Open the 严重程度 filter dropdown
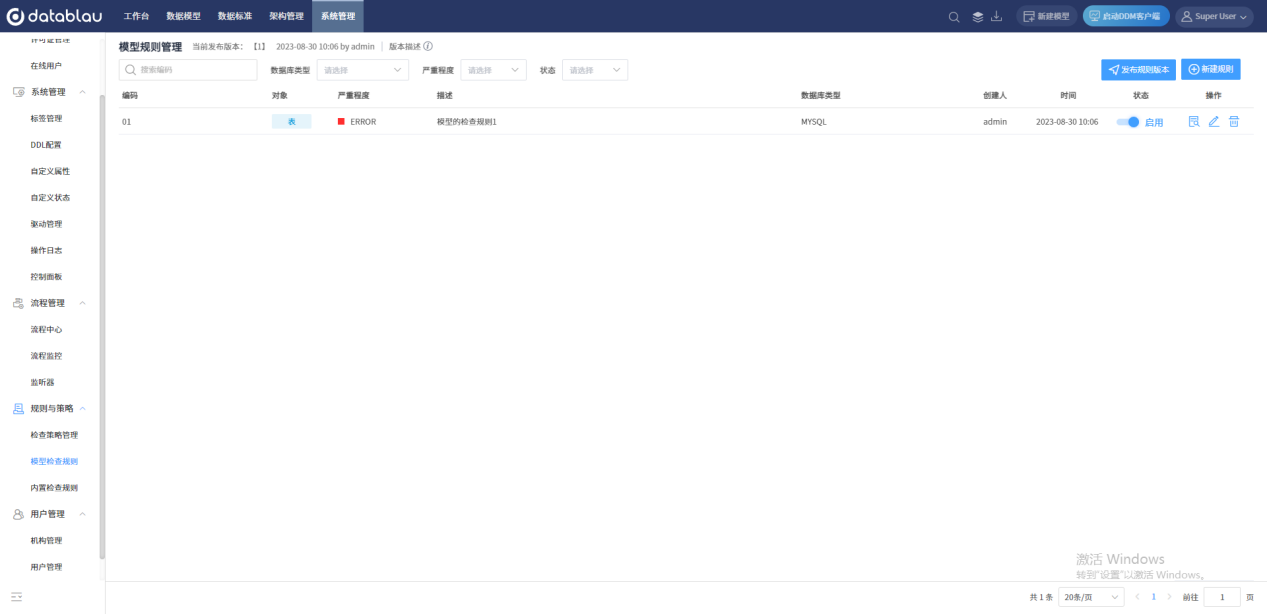The image size is (1267, 614). [x=493, y=70]
